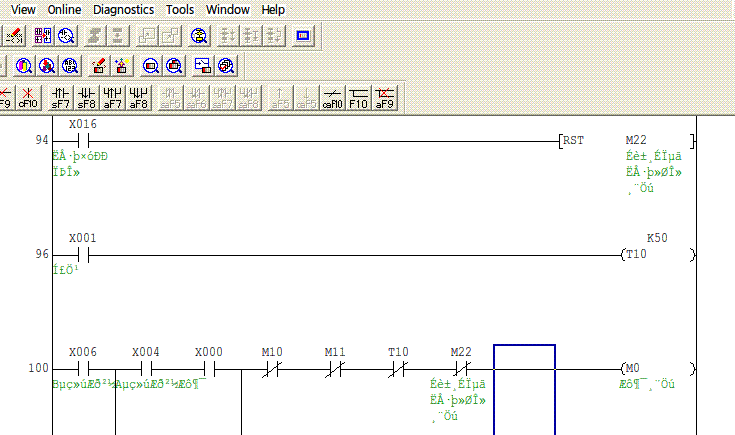This screenshot has width=735, height=435.
Task: Select the X001 contact on rung 96
Action: 82,255
